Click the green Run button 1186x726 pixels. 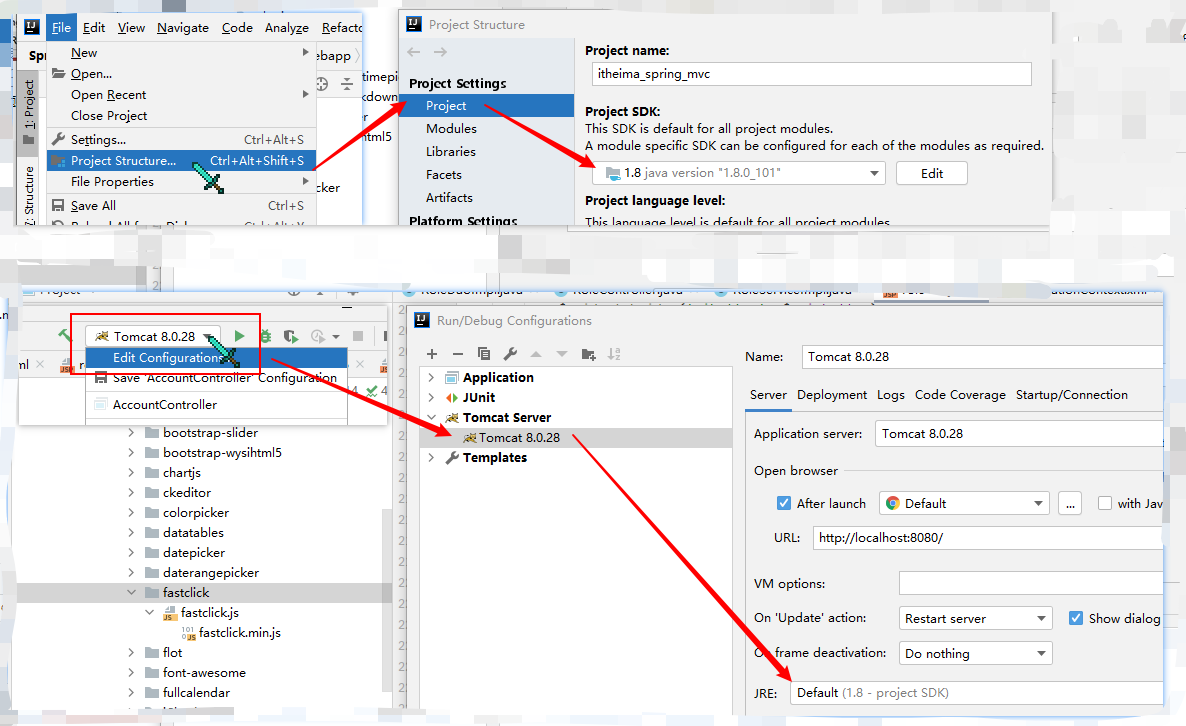pyautogui.click(x=239, y=337)
